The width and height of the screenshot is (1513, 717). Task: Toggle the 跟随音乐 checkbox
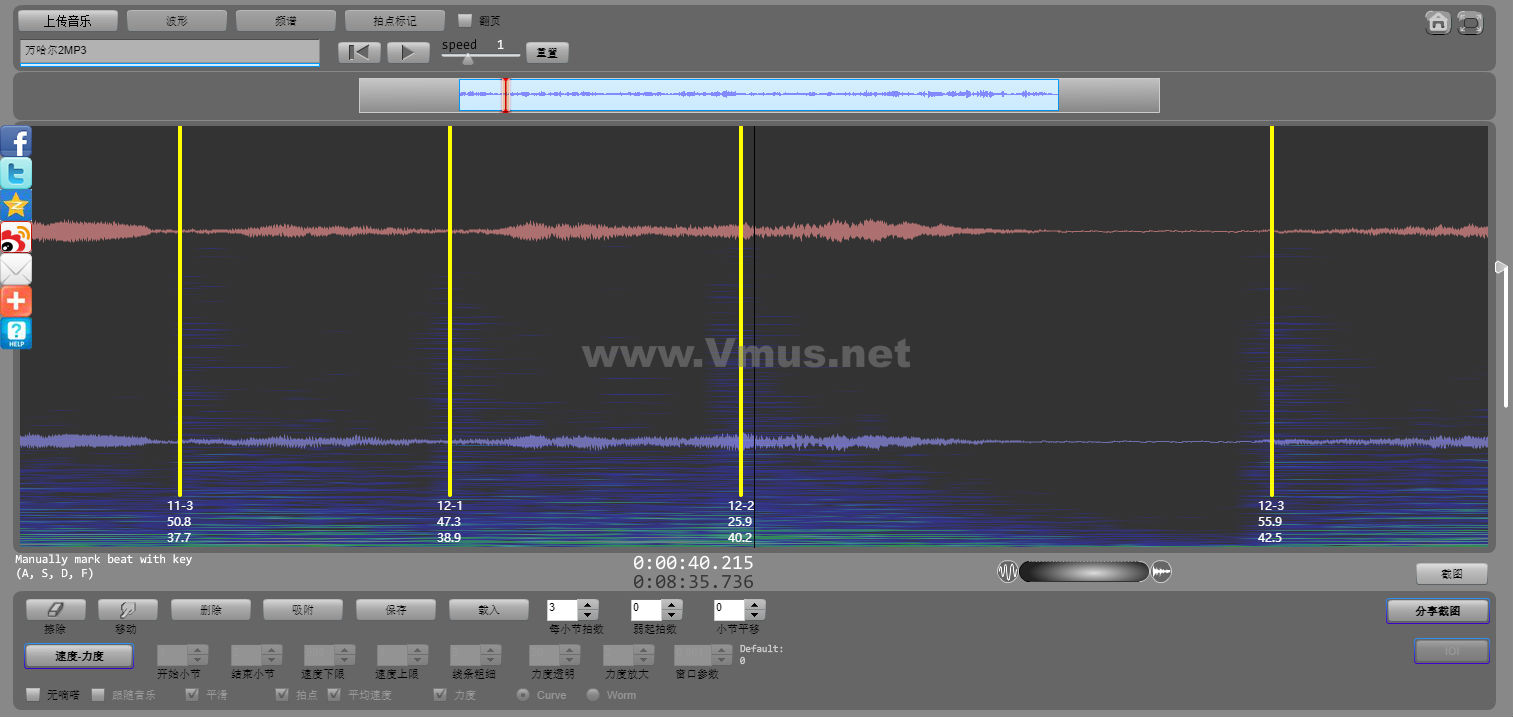point(98,694)
